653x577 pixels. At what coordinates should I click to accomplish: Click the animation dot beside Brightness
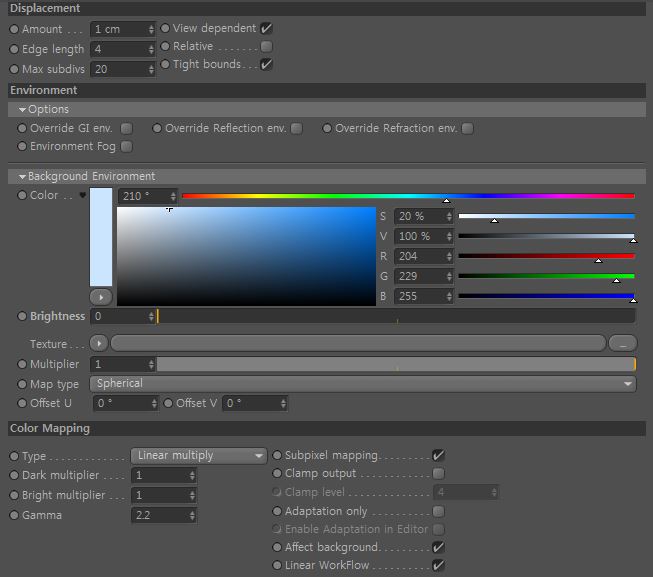pyautogui.click(x=22, y=316)
